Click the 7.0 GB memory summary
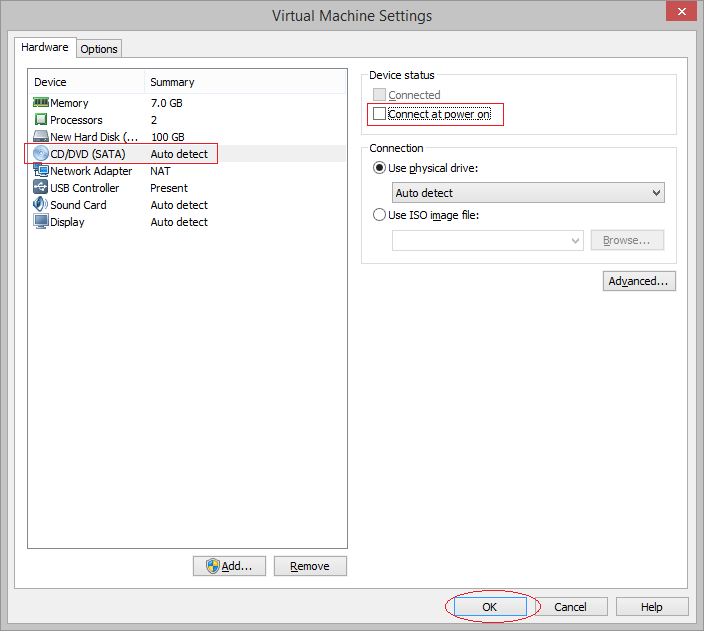 (x=167, y=103)
